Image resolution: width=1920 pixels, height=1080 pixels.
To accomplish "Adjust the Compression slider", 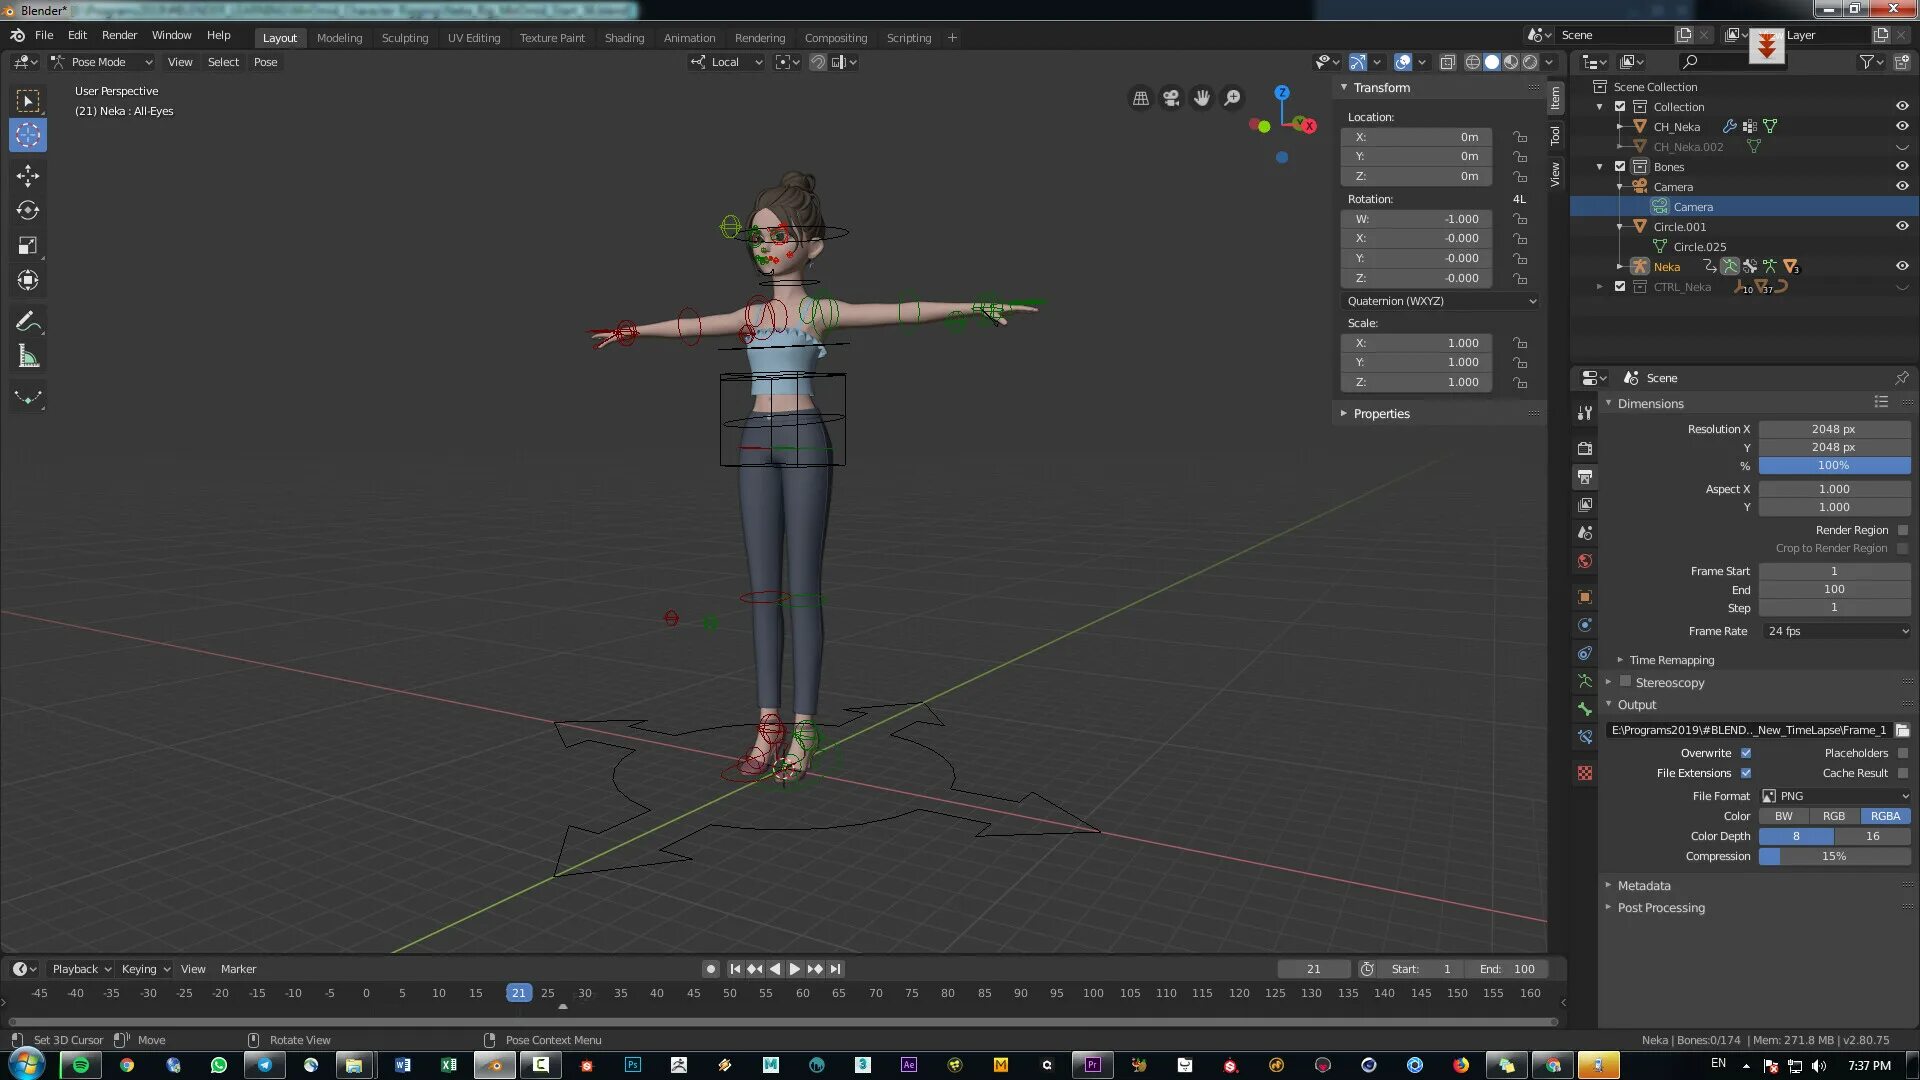I will 1833,856.
